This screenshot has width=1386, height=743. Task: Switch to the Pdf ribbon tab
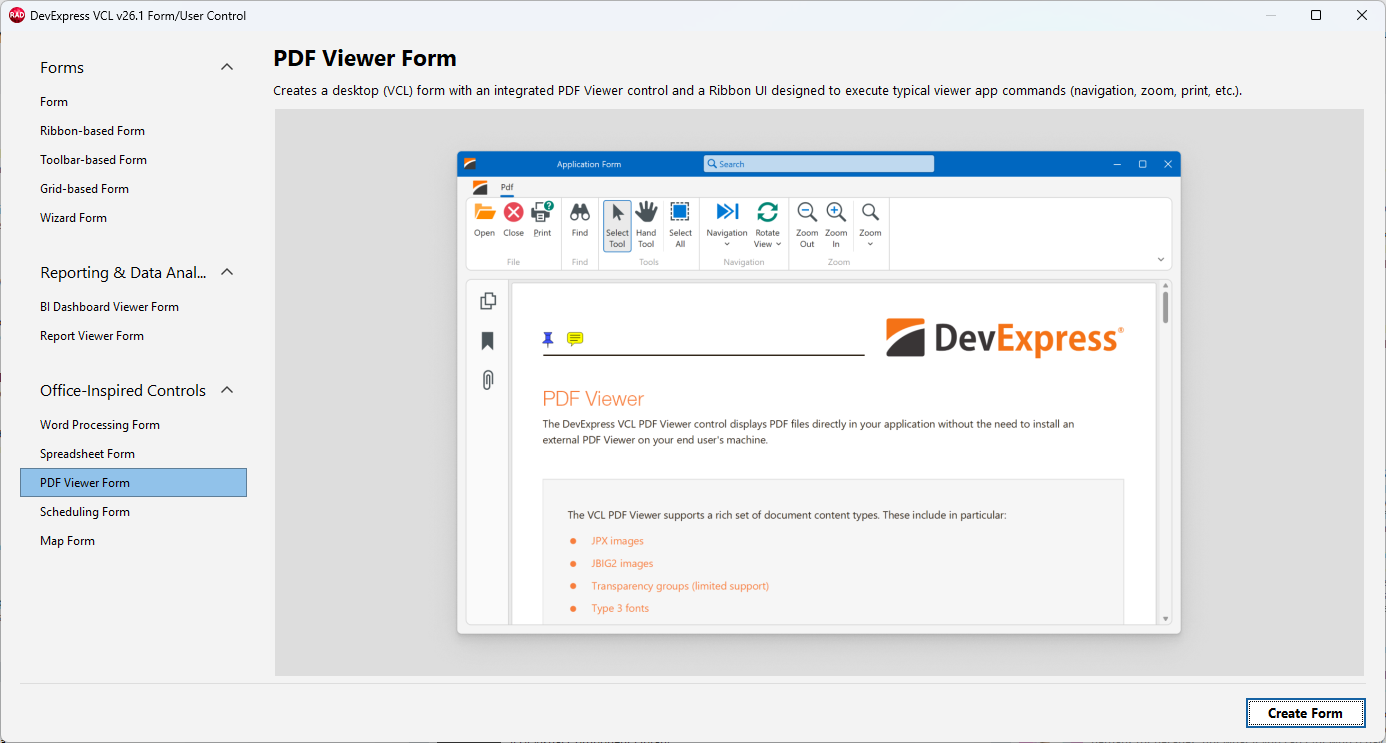[507, 187]
